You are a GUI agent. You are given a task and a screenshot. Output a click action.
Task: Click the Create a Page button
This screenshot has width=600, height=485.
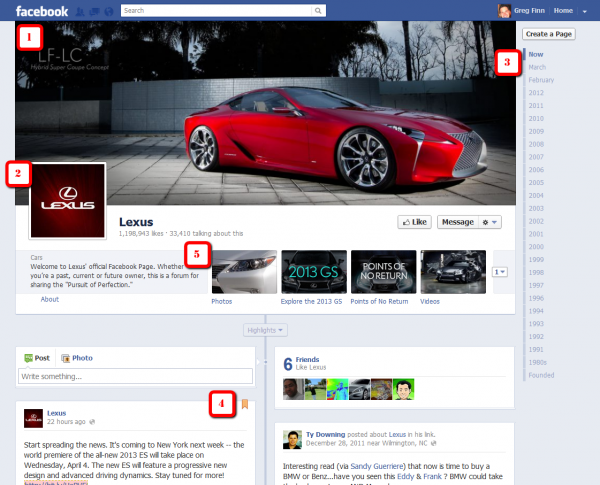point(549,34)
